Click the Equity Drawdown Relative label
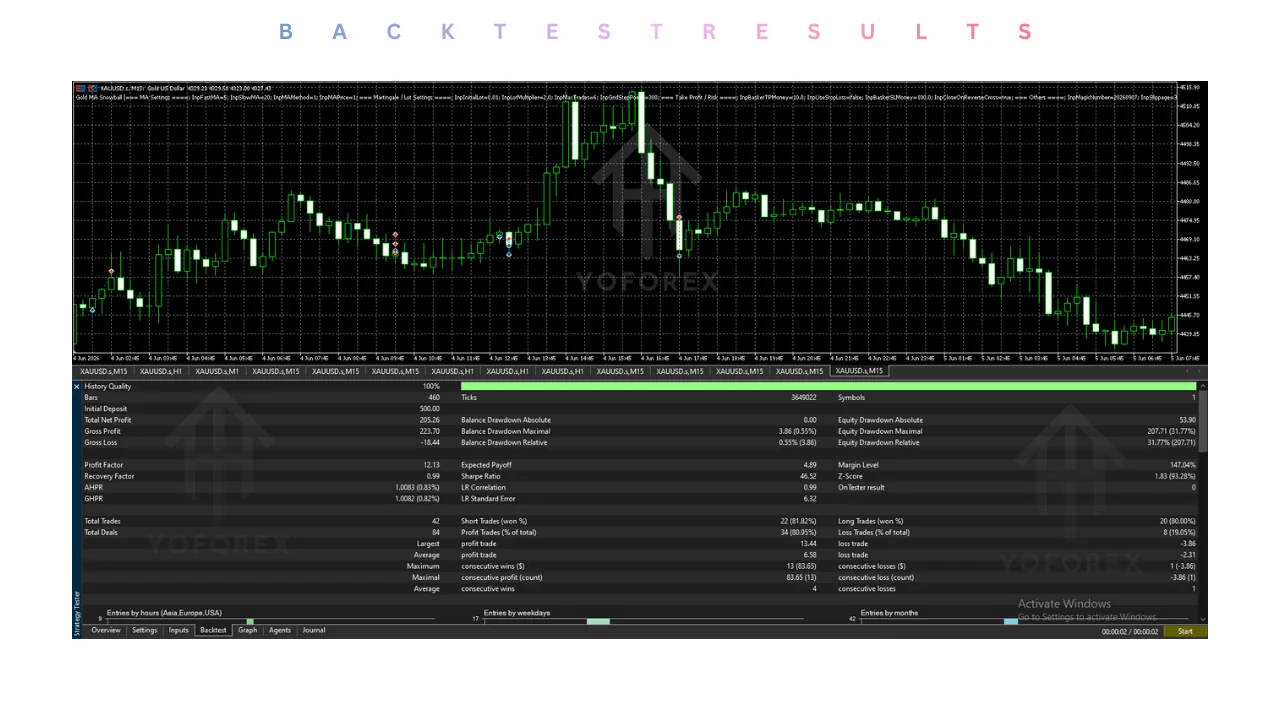 879,442
